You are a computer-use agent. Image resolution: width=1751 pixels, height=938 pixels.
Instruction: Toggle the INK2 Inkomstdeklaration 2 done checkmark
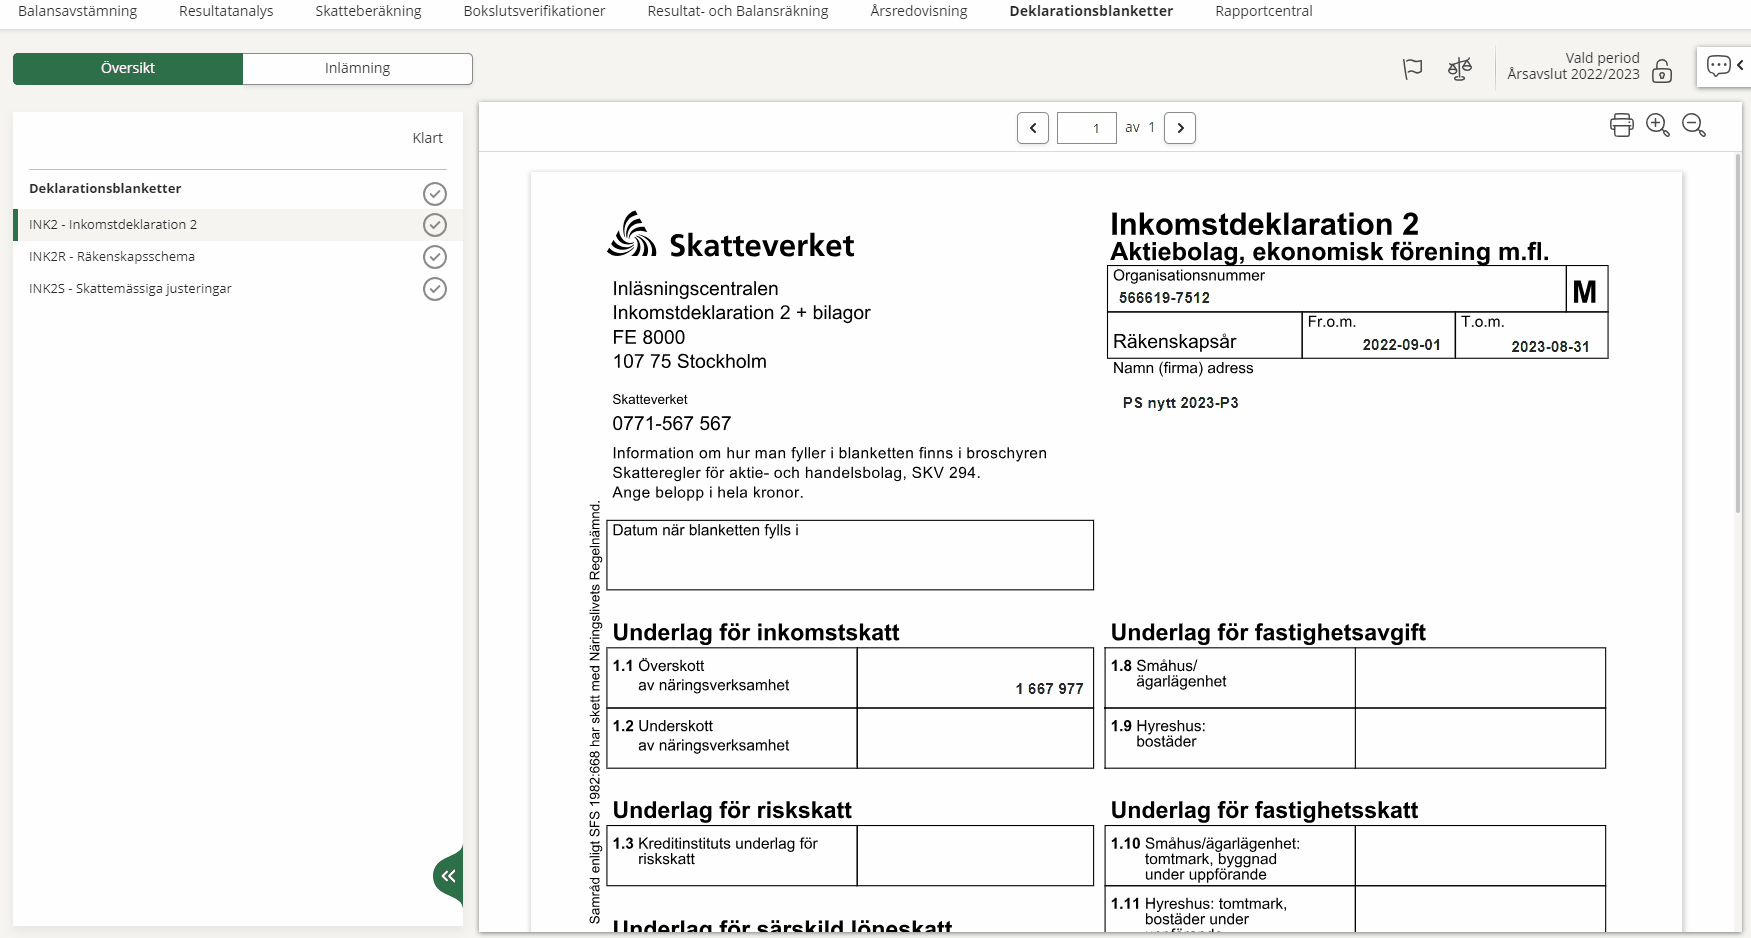434,225
